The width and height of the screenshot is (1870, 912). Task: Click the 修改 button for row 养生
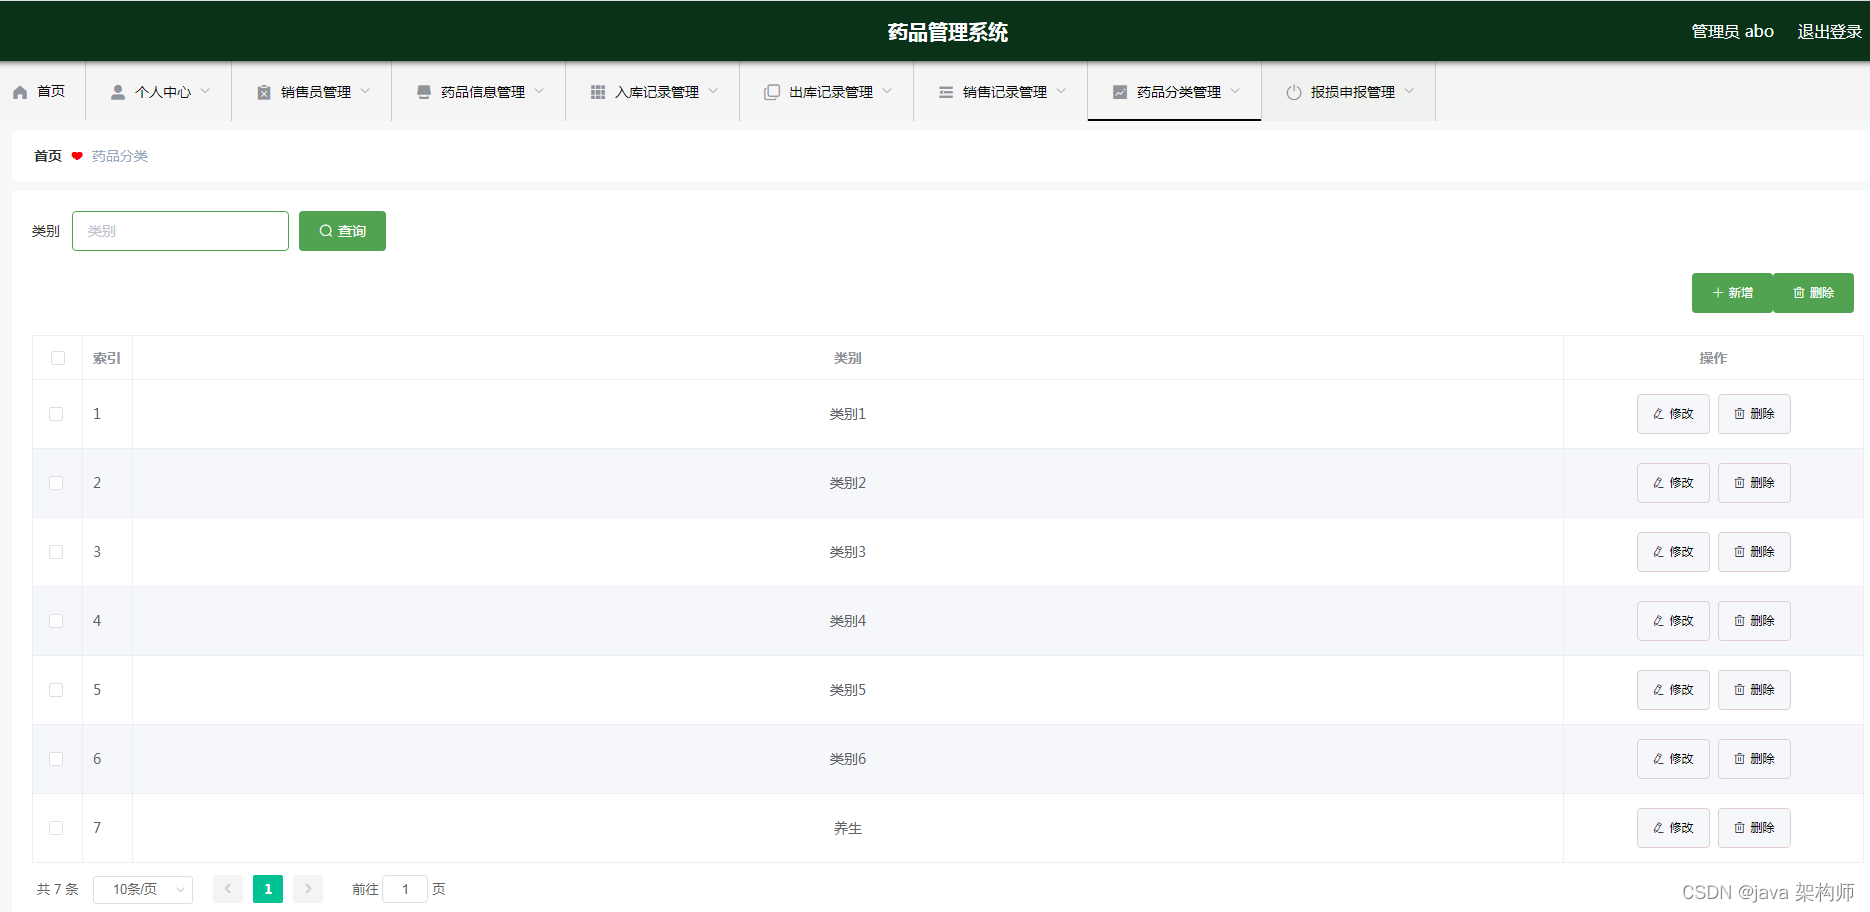1673,828
